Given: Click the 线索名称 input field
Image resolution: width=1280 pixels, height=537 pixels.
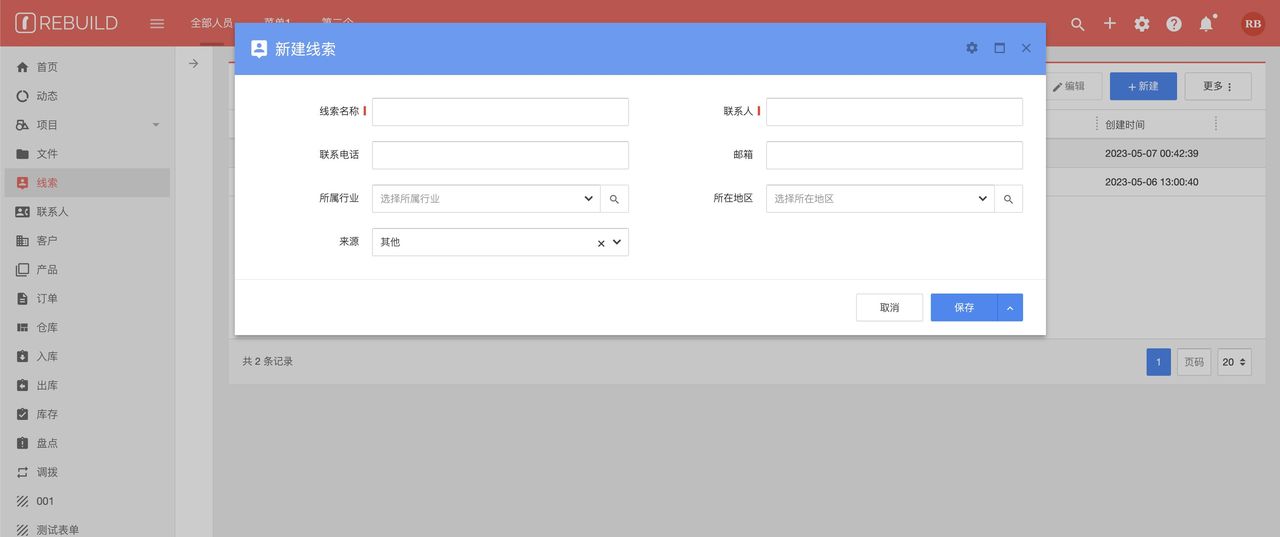Looking at the screenshot, I should pos(500,112).
